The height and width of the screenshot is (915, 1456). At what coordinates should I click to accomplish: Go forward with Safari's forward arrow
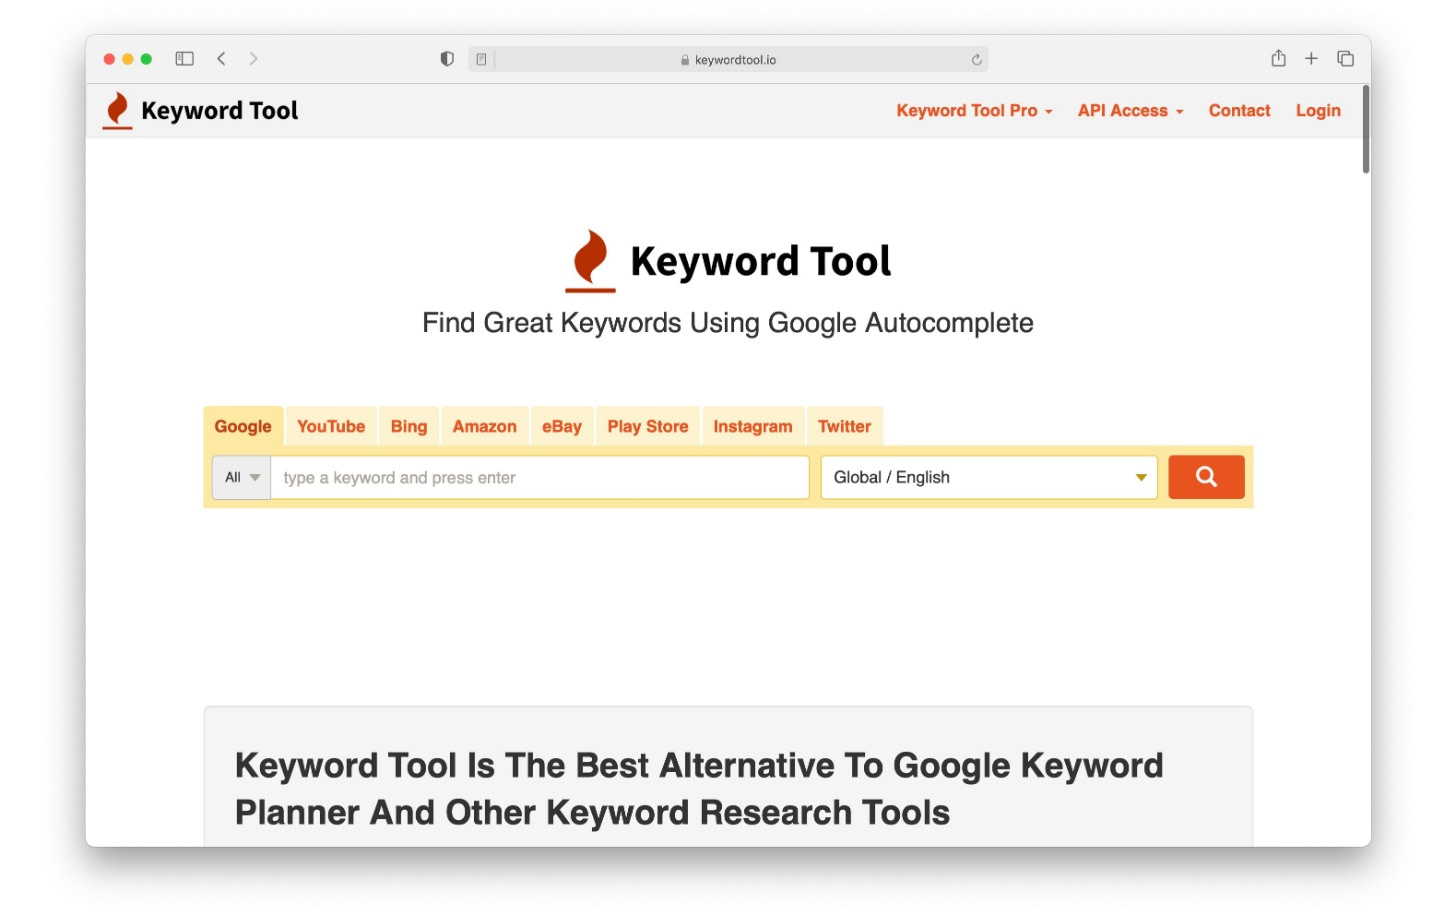[x=253, y=59]
